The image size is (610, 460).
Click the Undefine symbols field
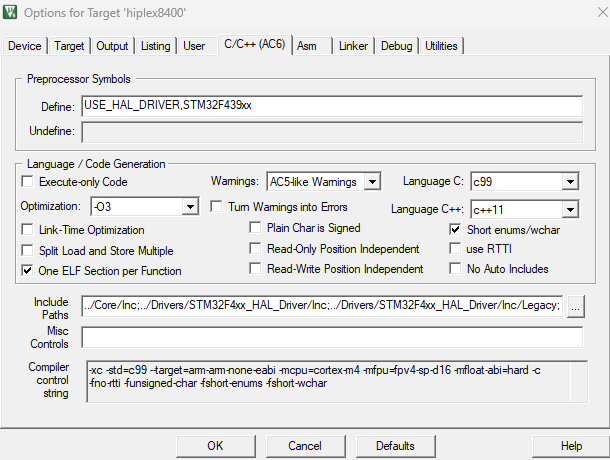[x=332, y=132]
